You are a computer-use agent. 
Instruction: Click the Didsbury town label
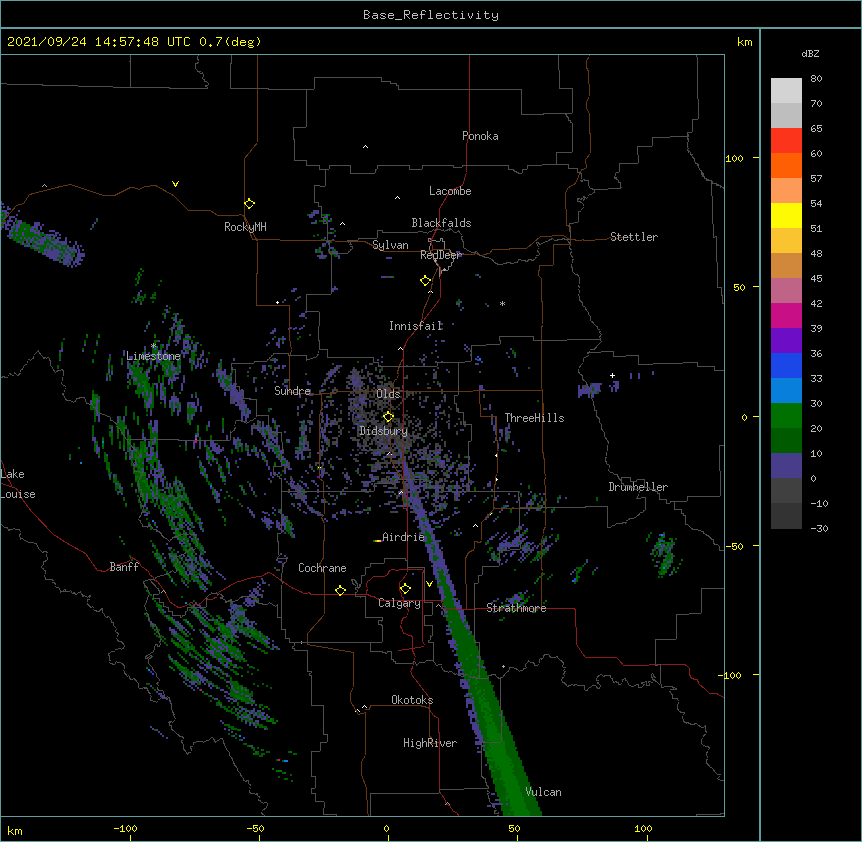(383, 431)
